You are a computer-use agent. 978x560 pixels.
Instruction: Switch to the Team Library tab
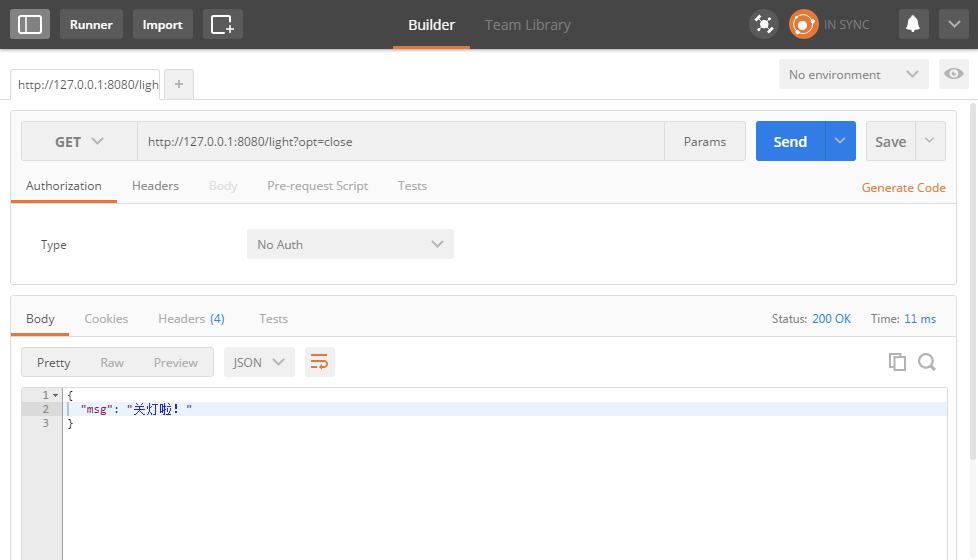[527, 25]
